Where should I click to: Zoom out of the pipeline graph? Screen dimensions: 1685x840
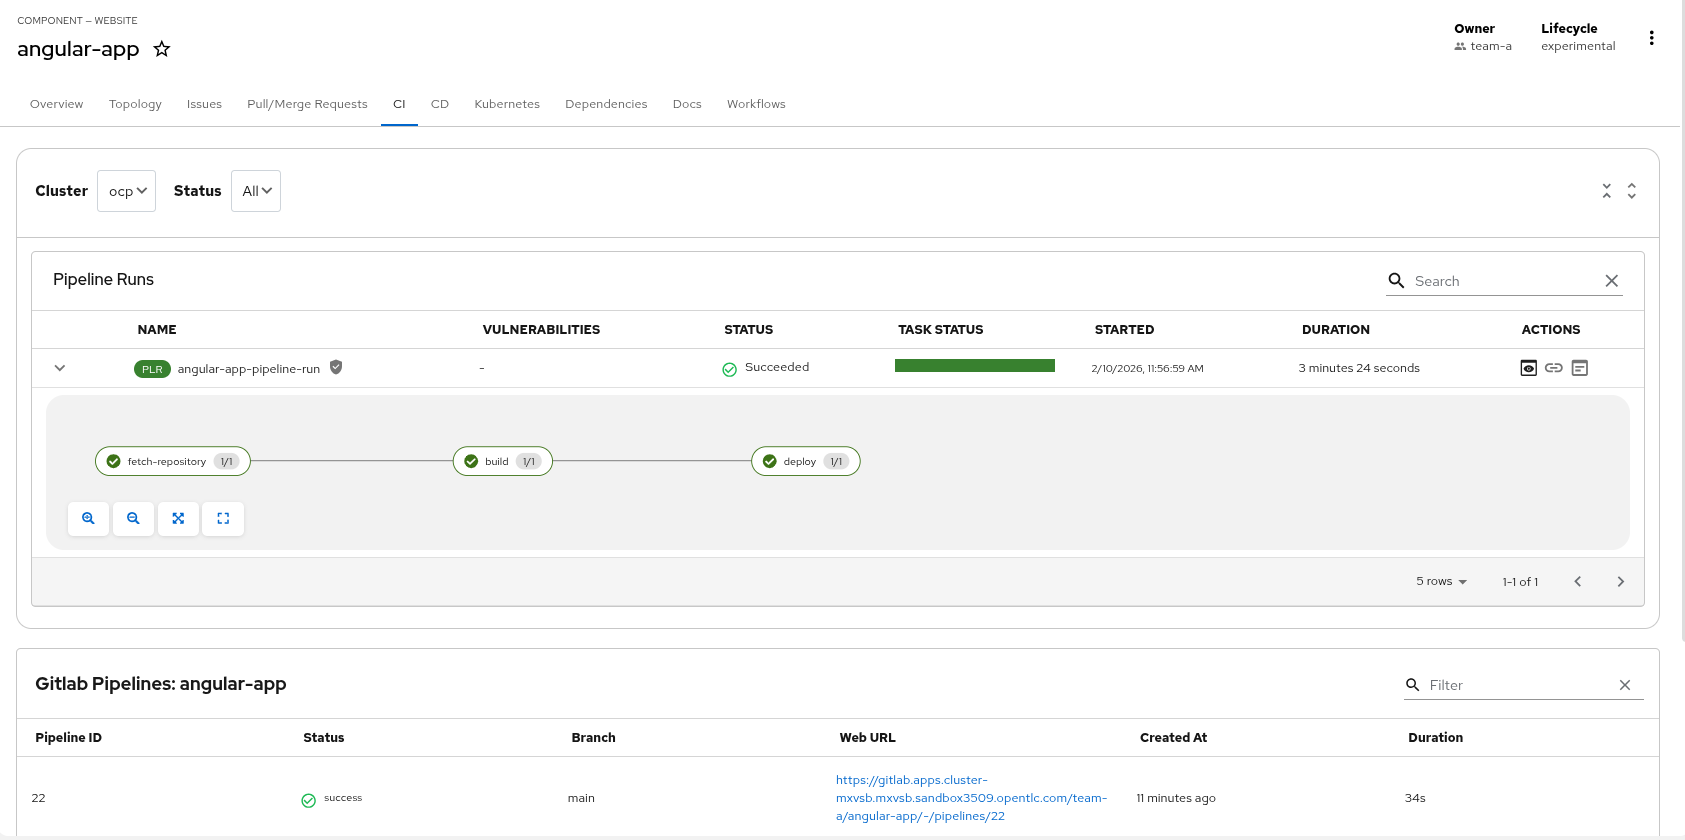[x=133, y=518]
